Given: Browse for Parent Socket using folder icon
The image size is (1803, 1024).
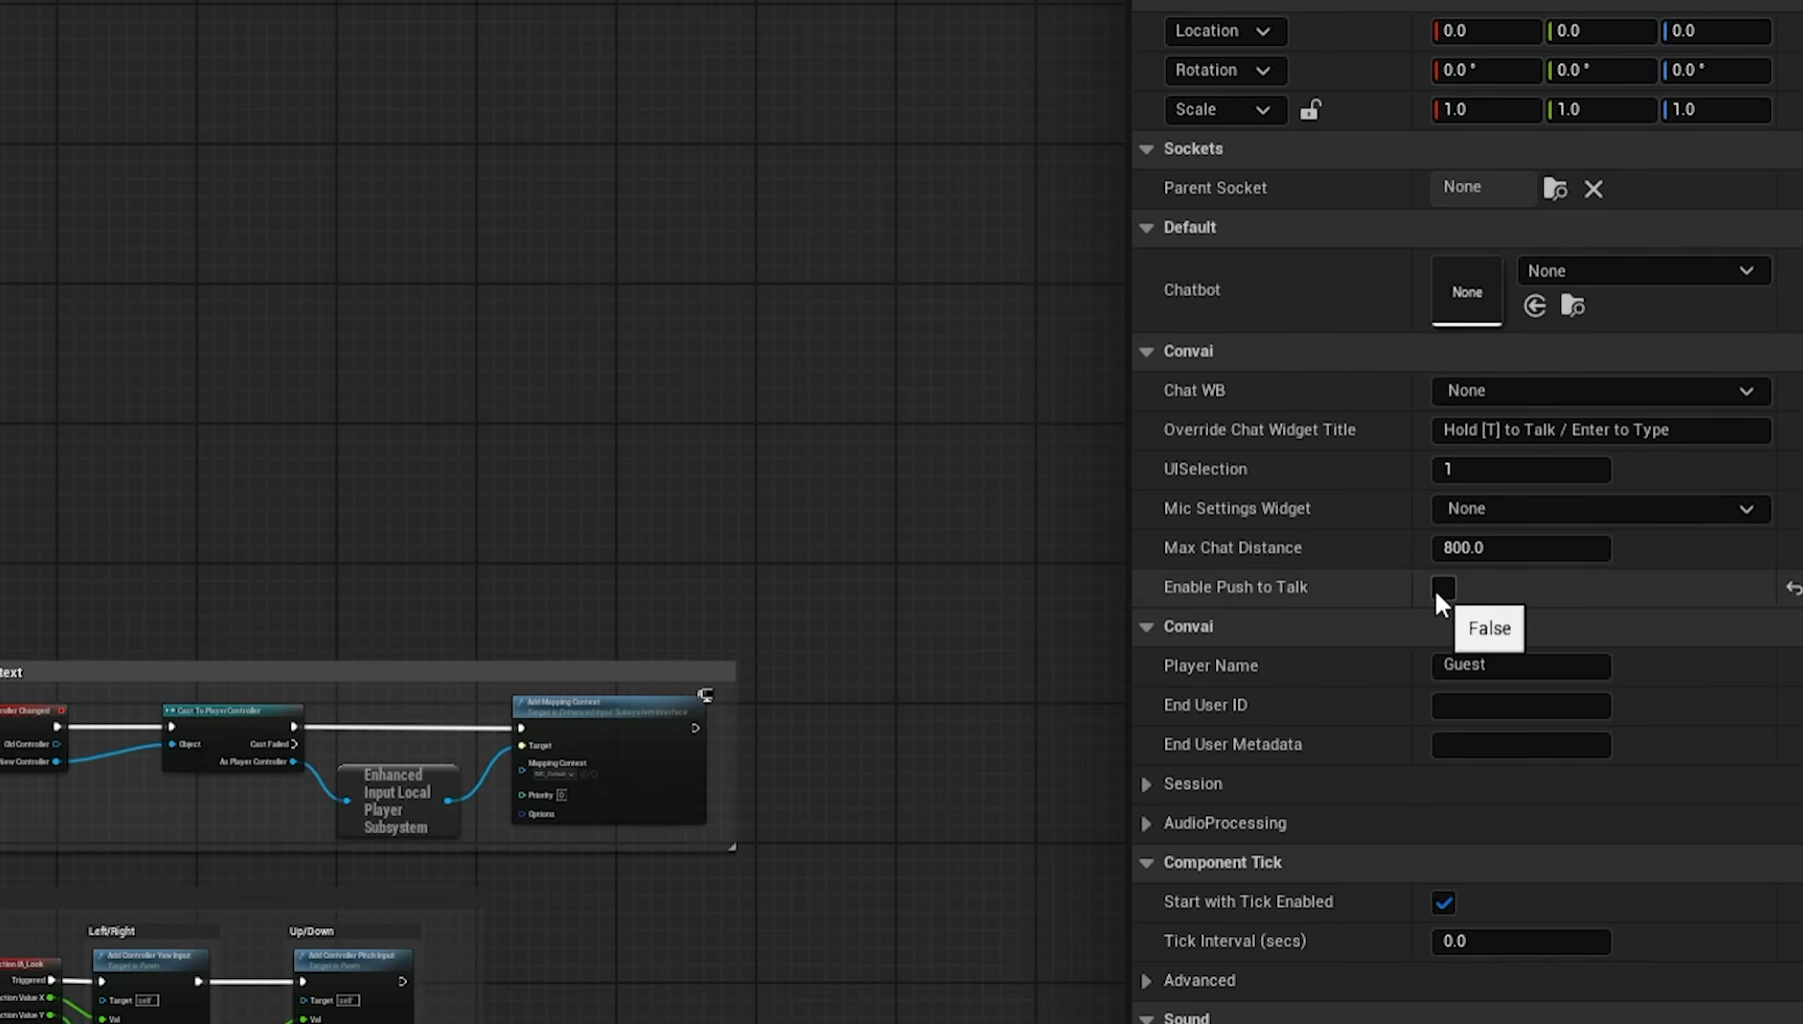Looking at the screenshot, I should 1555,189.
